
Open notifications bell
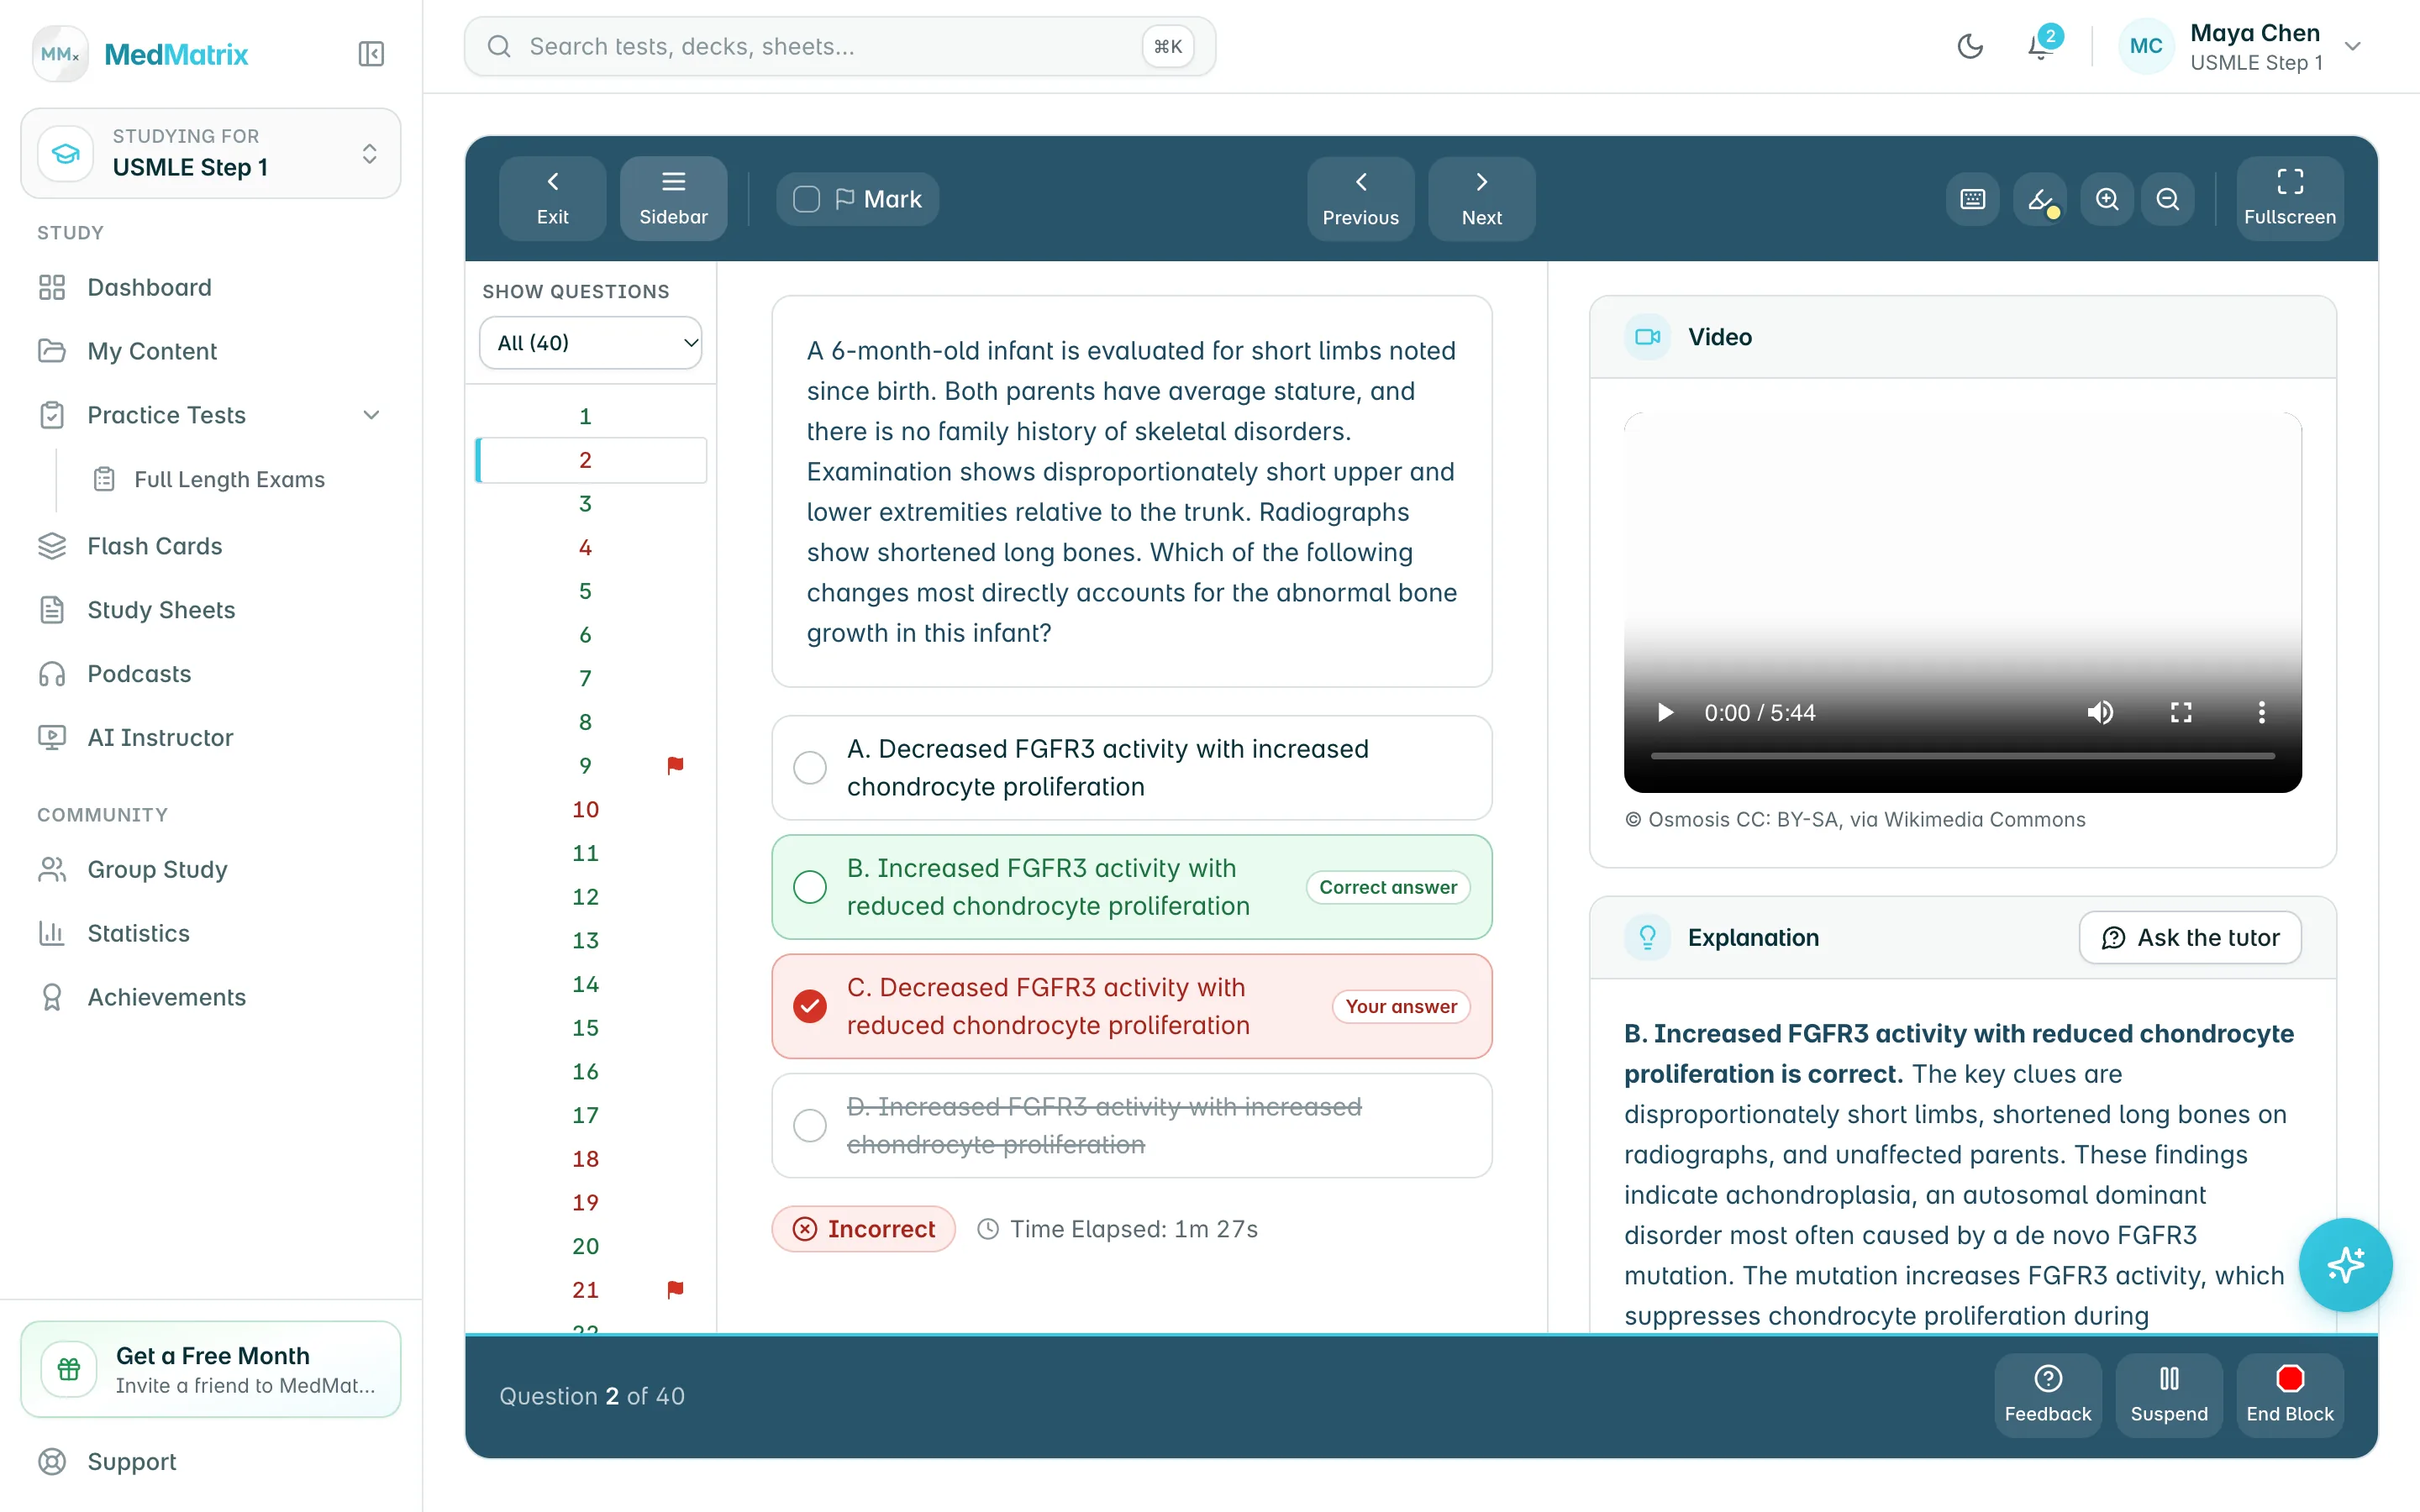(2040, 46)
